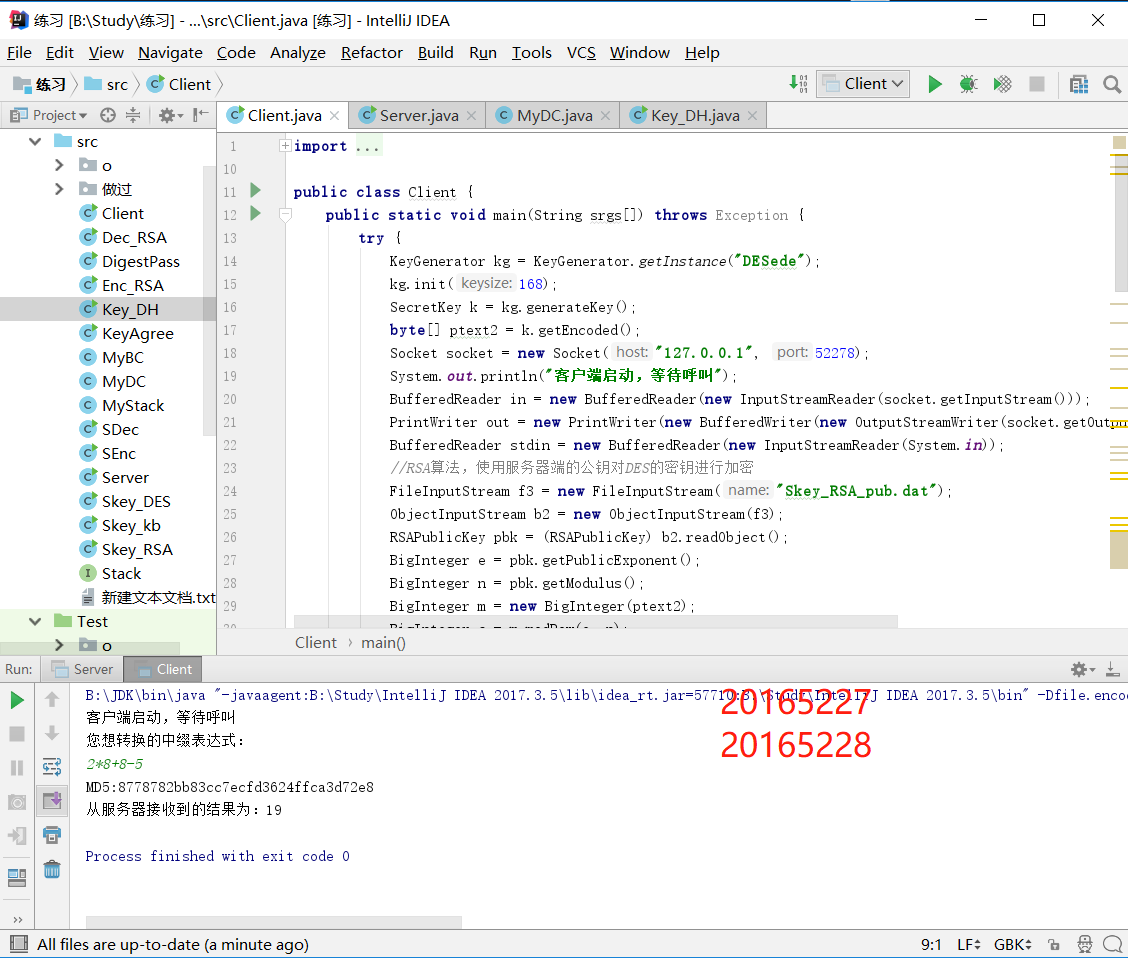Open Search Everywhere magnifier icon

(x=1111, y=84)
